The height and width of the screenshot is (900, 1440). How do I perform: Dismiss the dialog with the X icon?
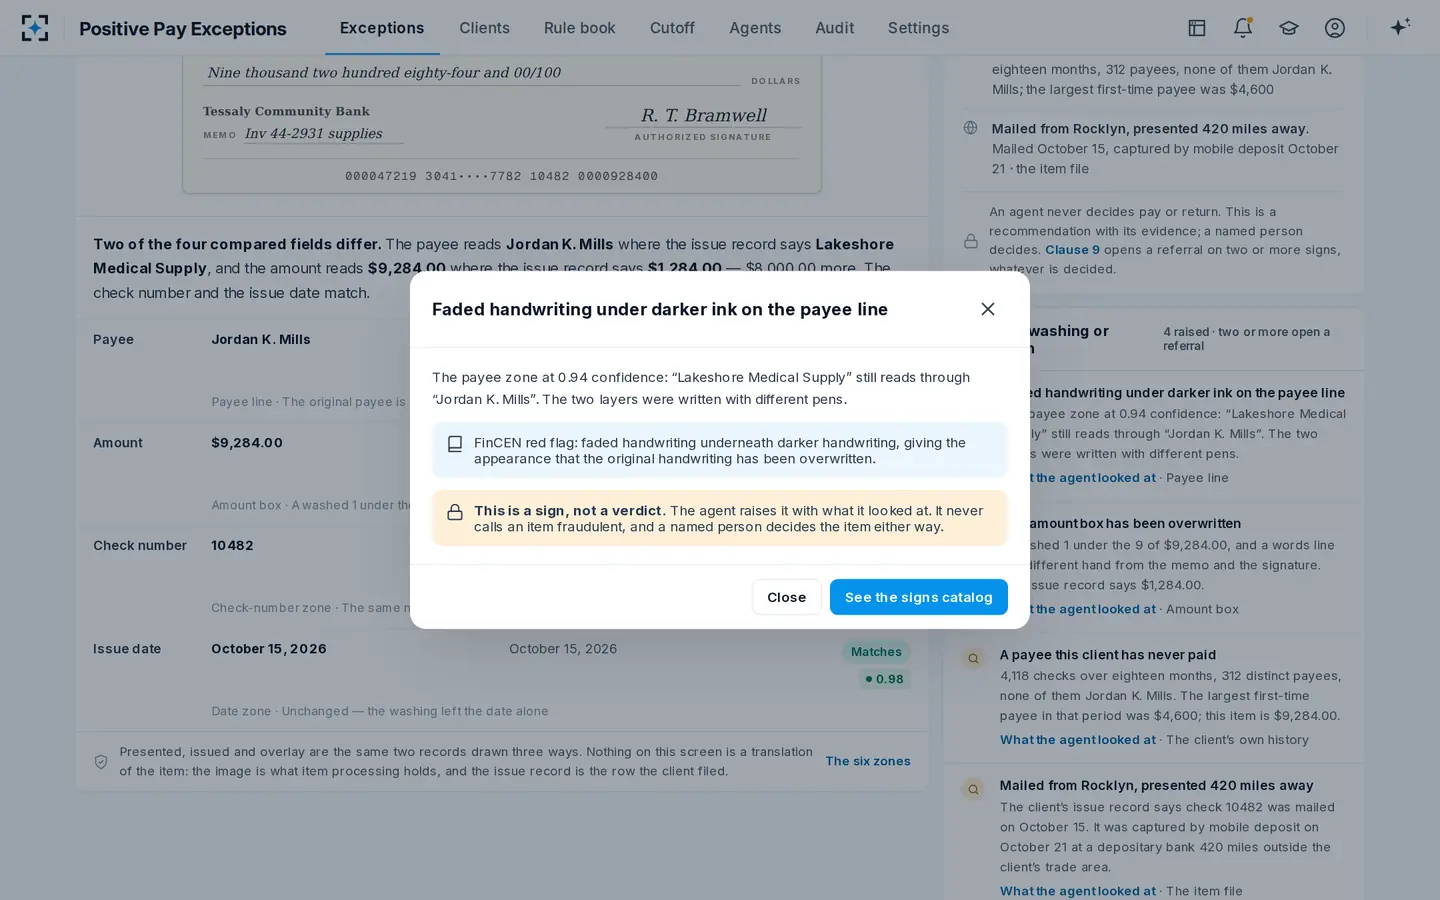(988, 309)
